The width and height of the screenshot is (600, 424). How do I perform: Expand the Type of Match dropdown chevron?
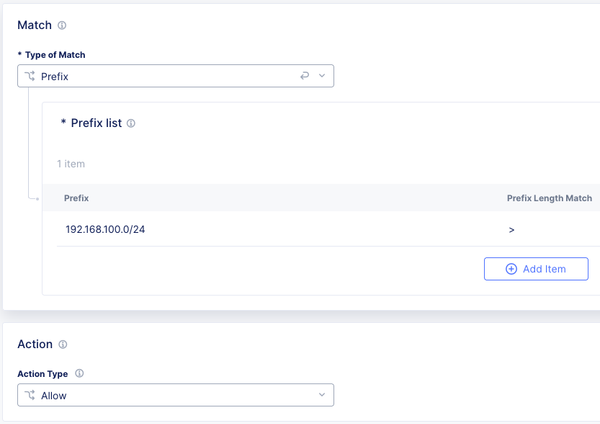322,76
